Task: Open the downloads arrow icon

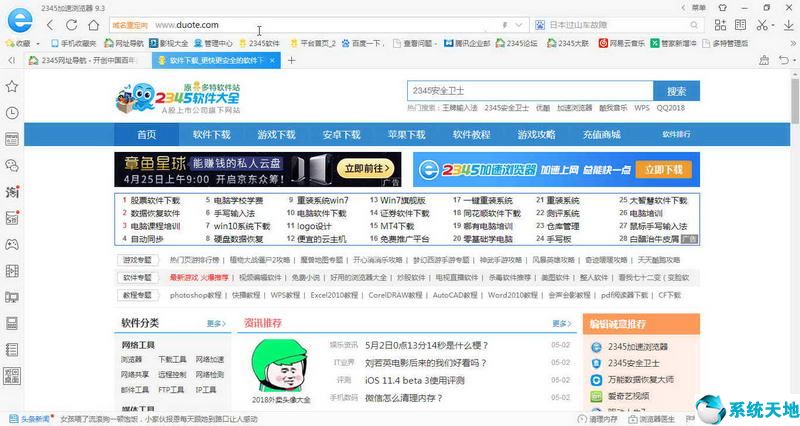Action: (789, 24)
